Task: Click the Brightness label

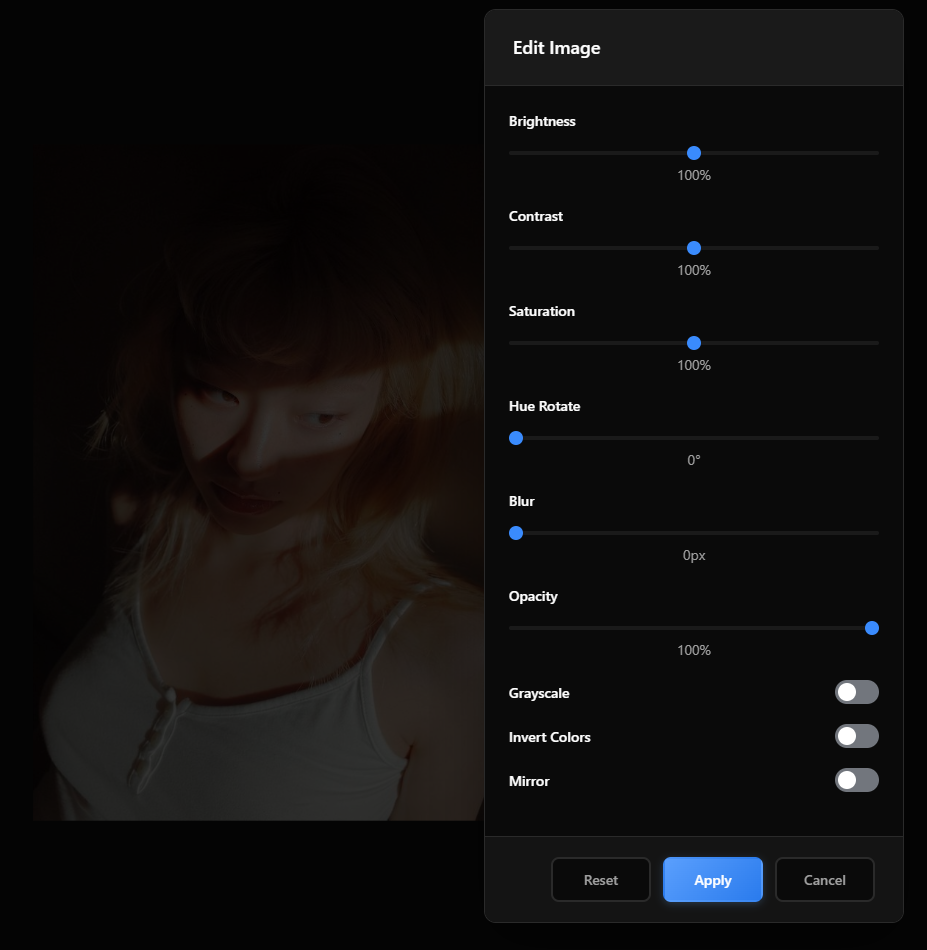Action: click(x=542, y=121)
